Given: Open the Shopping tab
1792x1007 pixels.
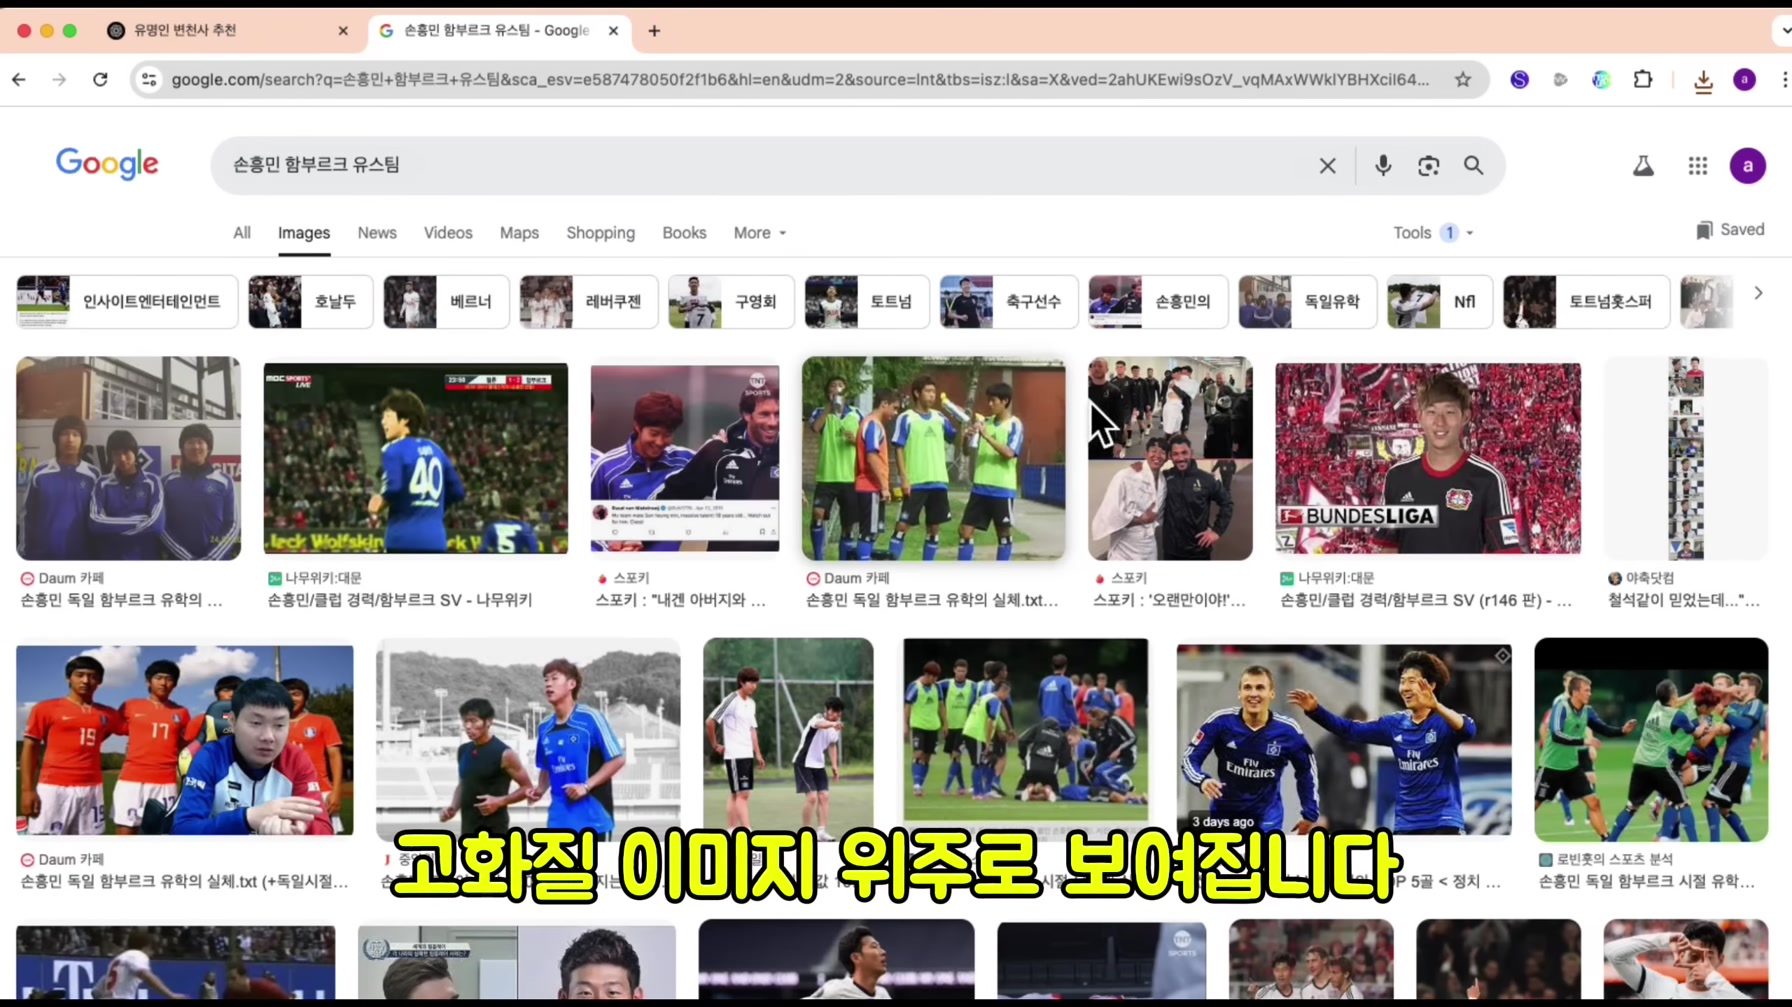Looking at the screenshot, I should [x=600, y=233].
